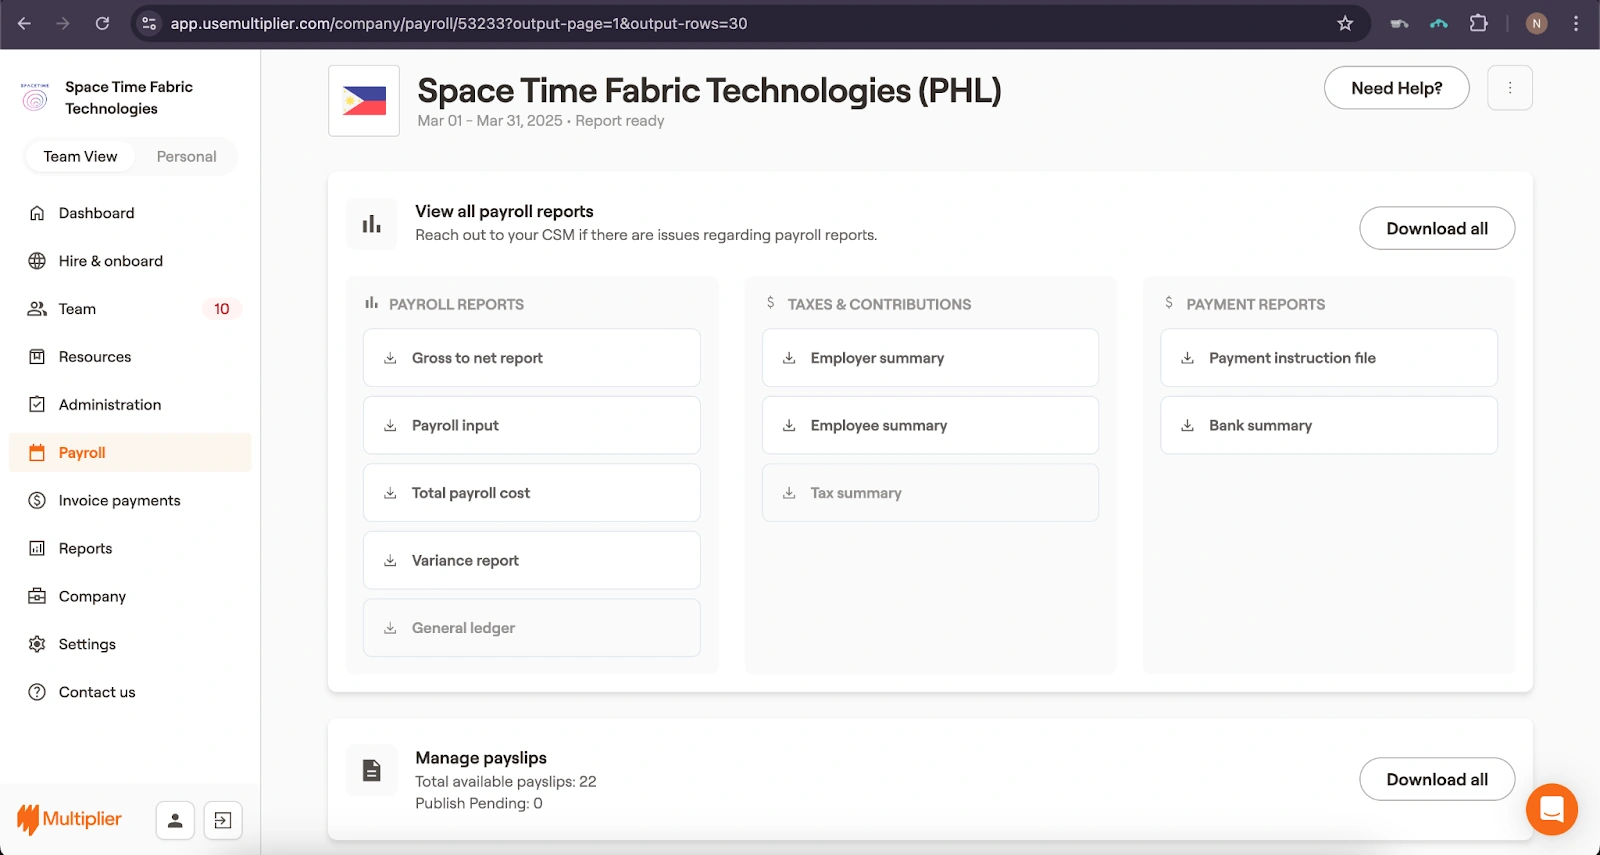
Task: Open the browser profile avatar N
Action: tap(1537, 23)
